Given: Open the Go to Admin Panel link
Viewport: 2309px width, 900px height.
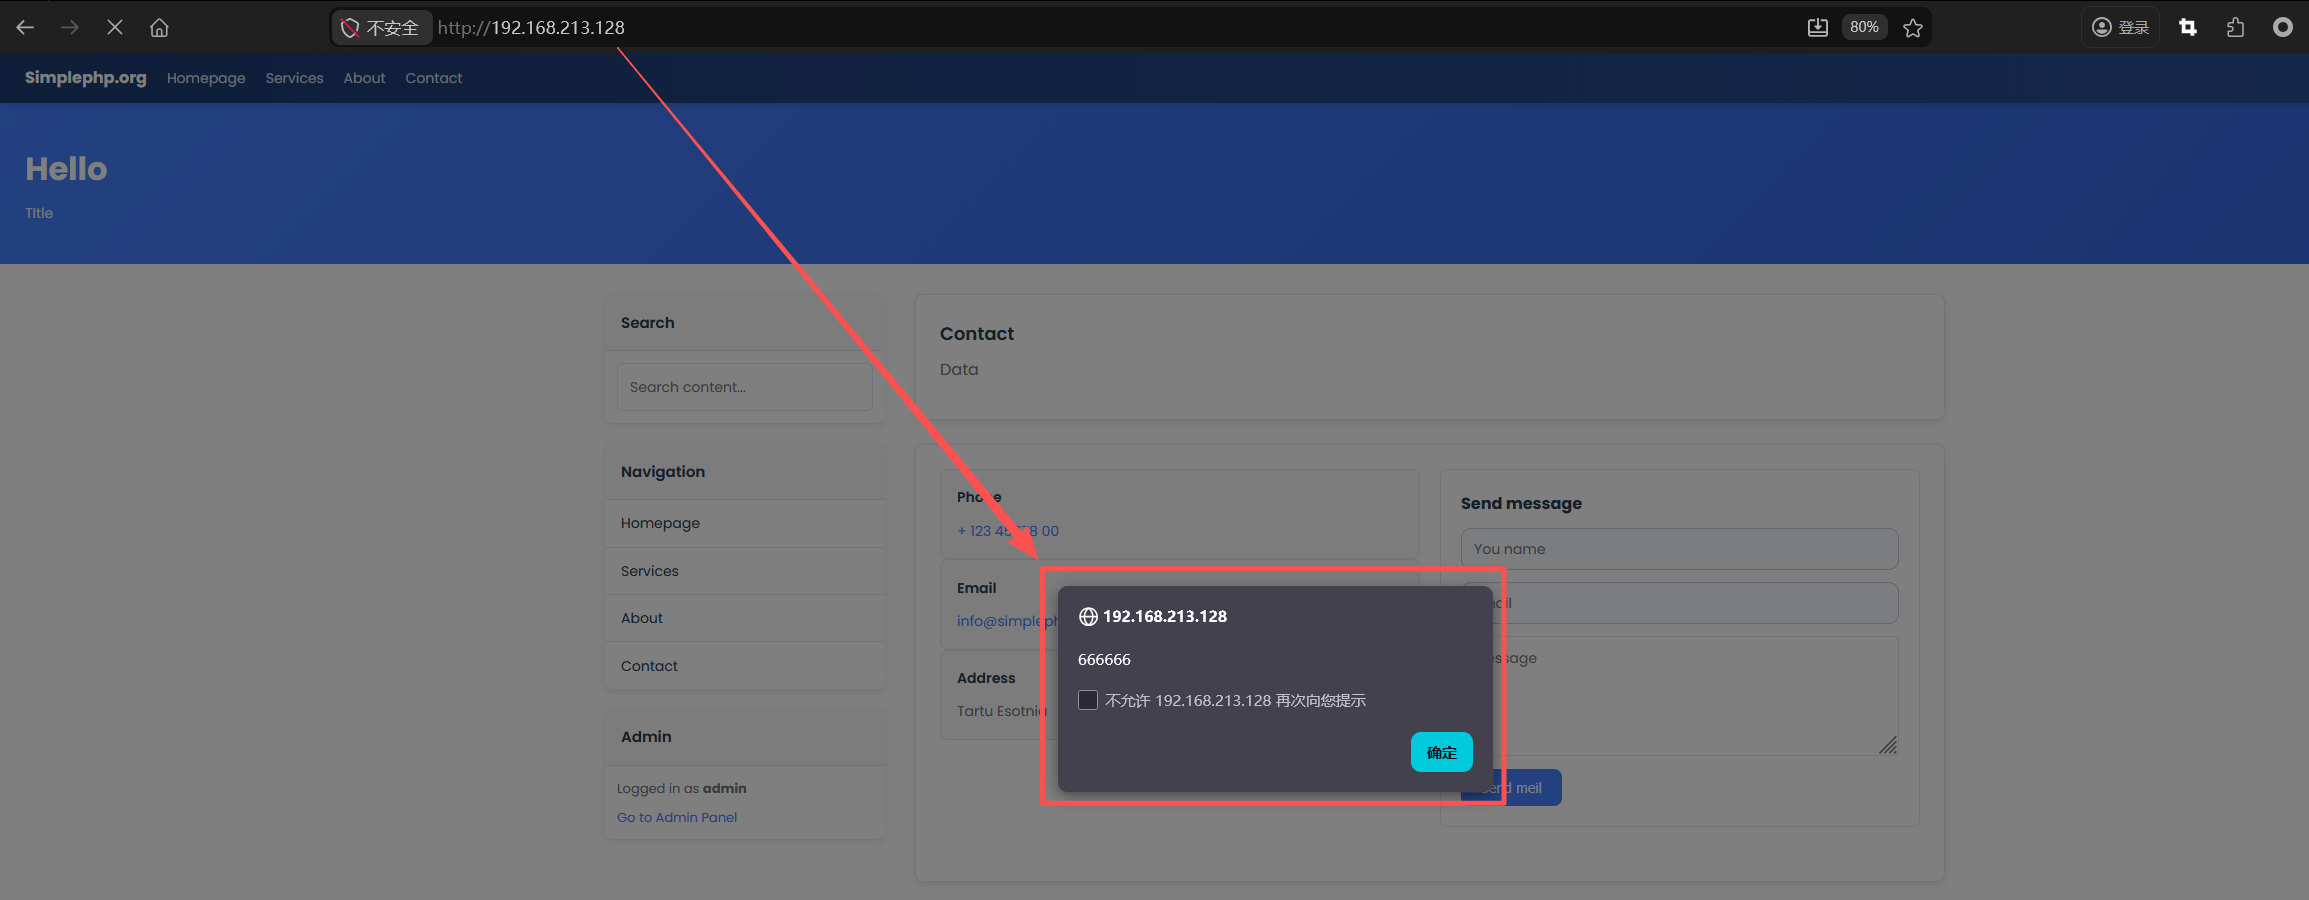Looking at the screenshot, I should pyautogui.click(x=677, y=817).
